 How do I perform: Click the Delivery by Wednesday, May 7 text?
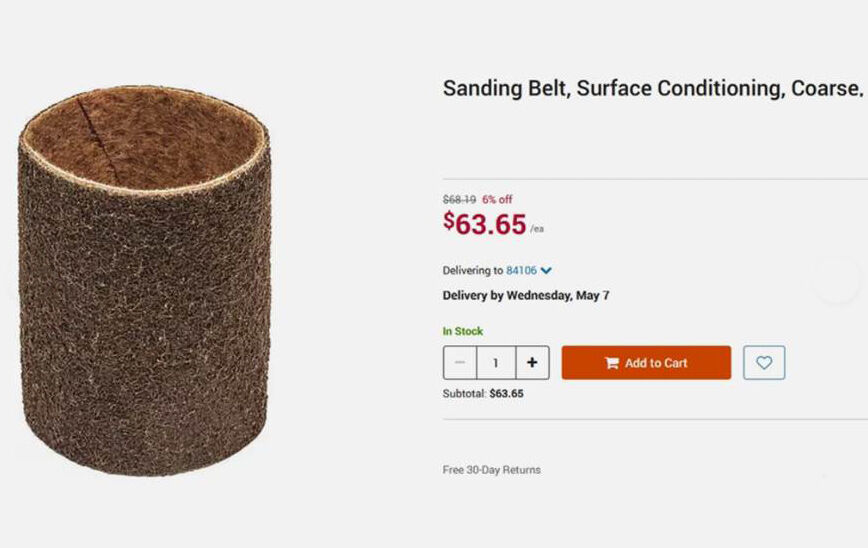click(x=526, y=296)
